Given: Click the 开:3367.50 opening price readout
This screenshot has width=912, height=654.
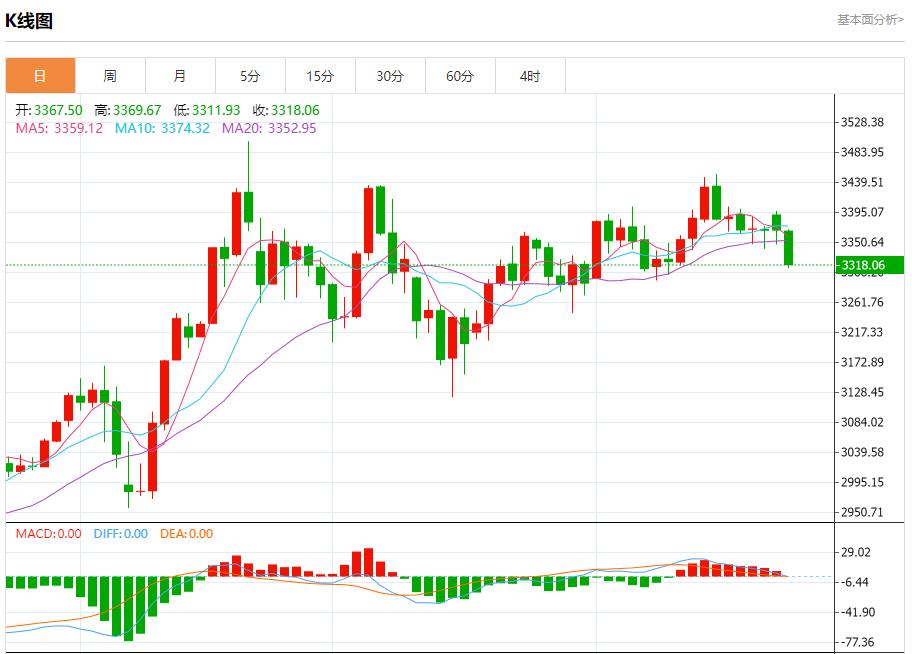Looking at the screenshot, I should tap(48, 110).
